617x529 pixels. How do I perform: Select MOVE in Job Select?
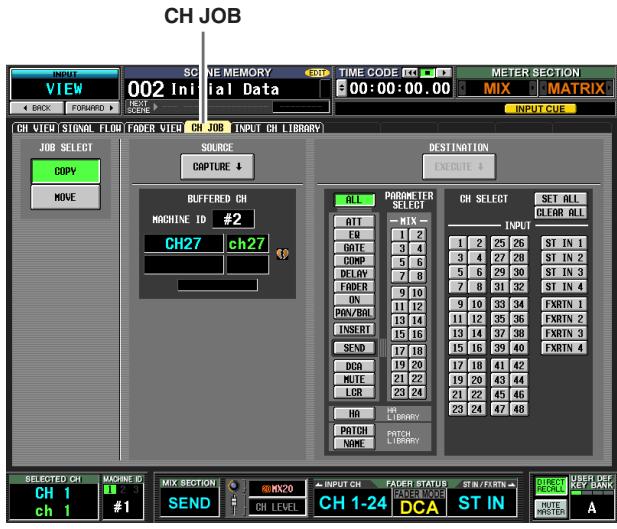point(65,197)
